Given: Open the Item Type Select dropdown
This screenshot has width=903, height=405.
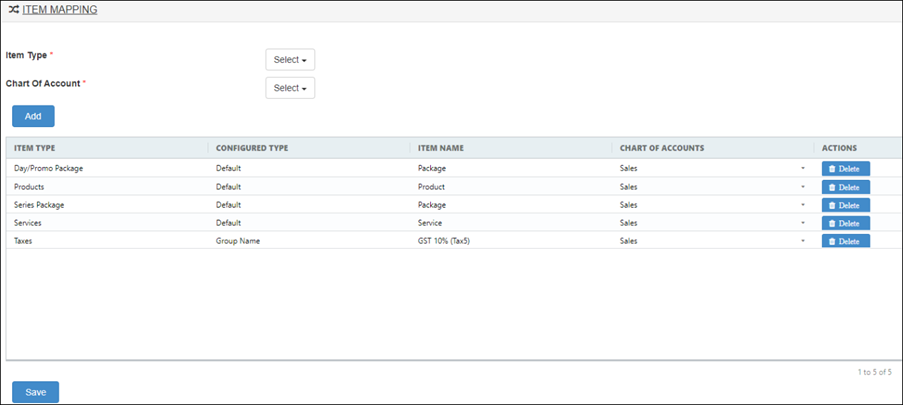Looking at the screenshot, I should 290,60.
